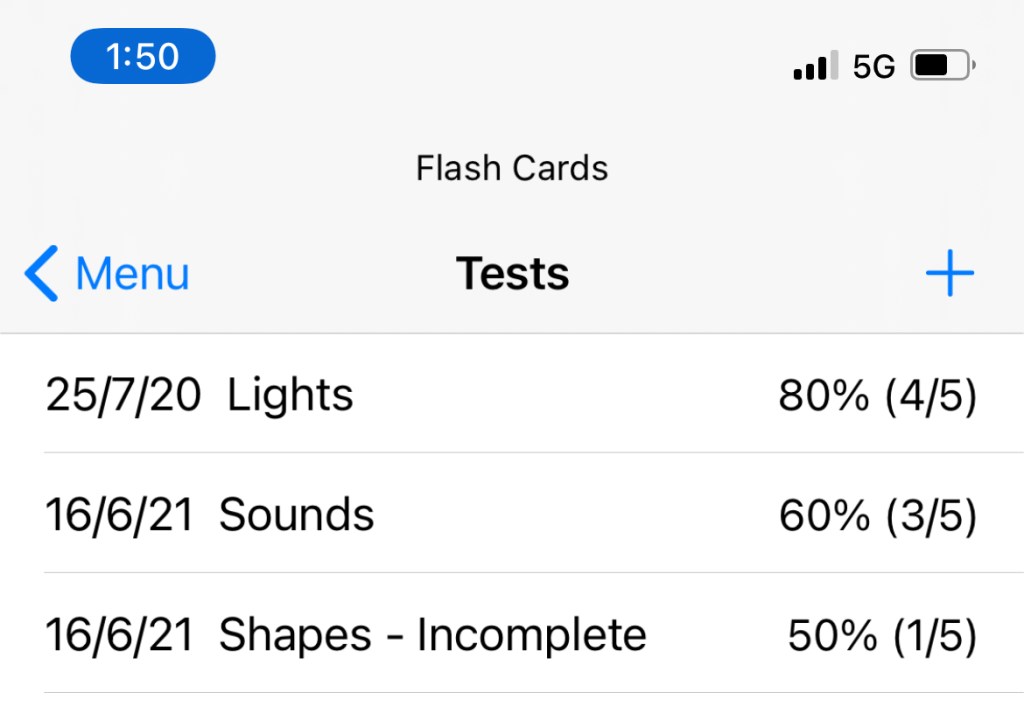Tap the dash between Shapes and Incomplete
The image size is (1024, 728).
click(397, 638)
